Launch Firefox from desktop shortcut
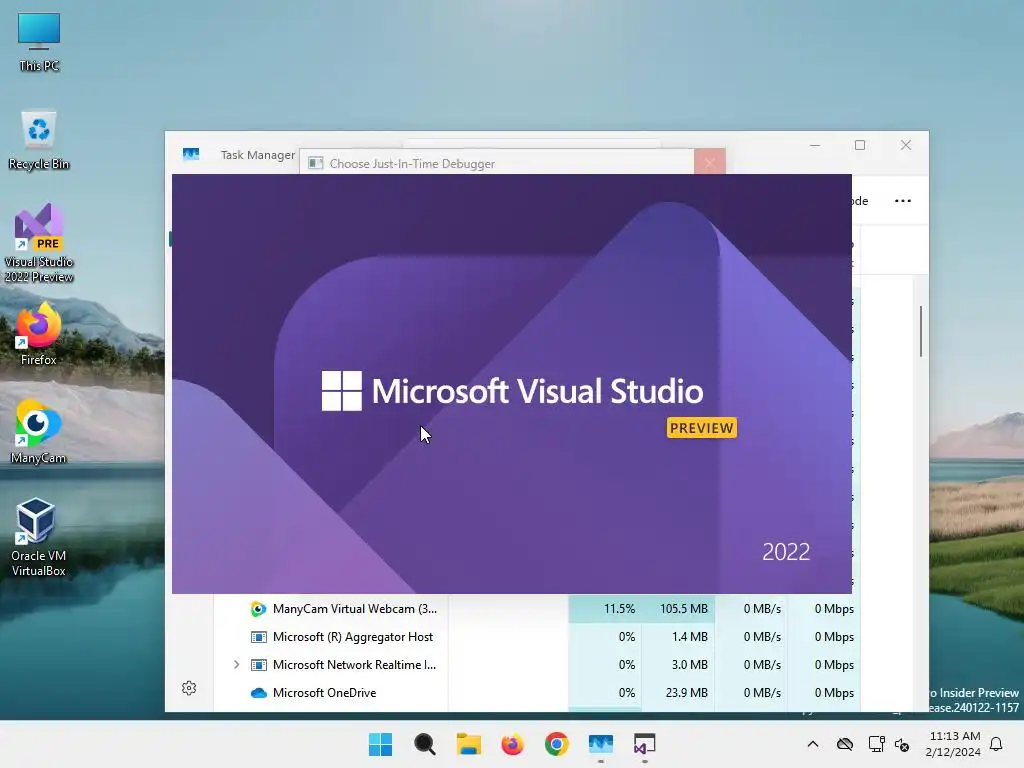The width and height of the screenshot is (1024, 768). point(39,334)
